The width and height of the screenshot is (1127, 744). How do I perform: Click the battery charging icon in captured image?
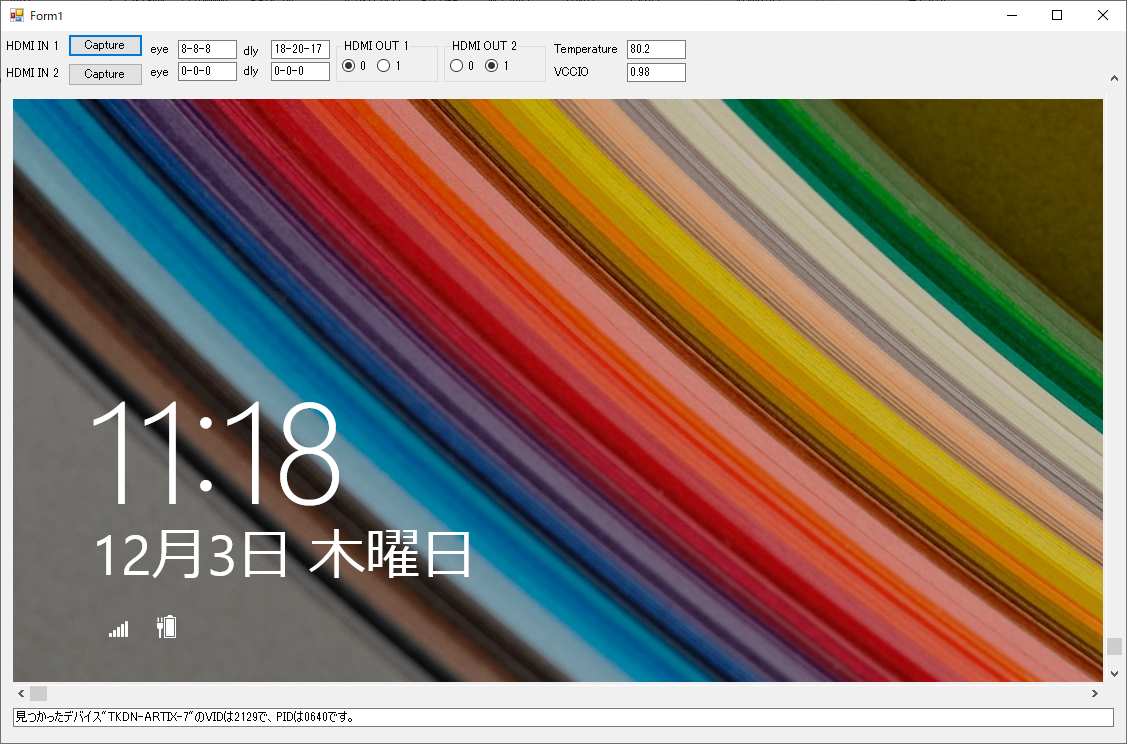coord(166,627)
